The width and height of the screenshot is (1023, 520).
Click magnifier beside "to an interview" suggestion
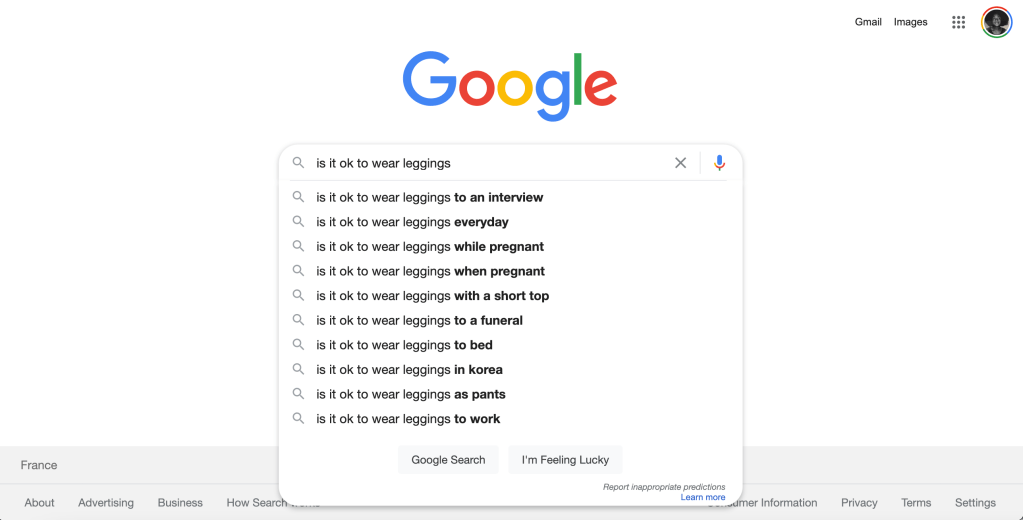click(x=298, y=197)
